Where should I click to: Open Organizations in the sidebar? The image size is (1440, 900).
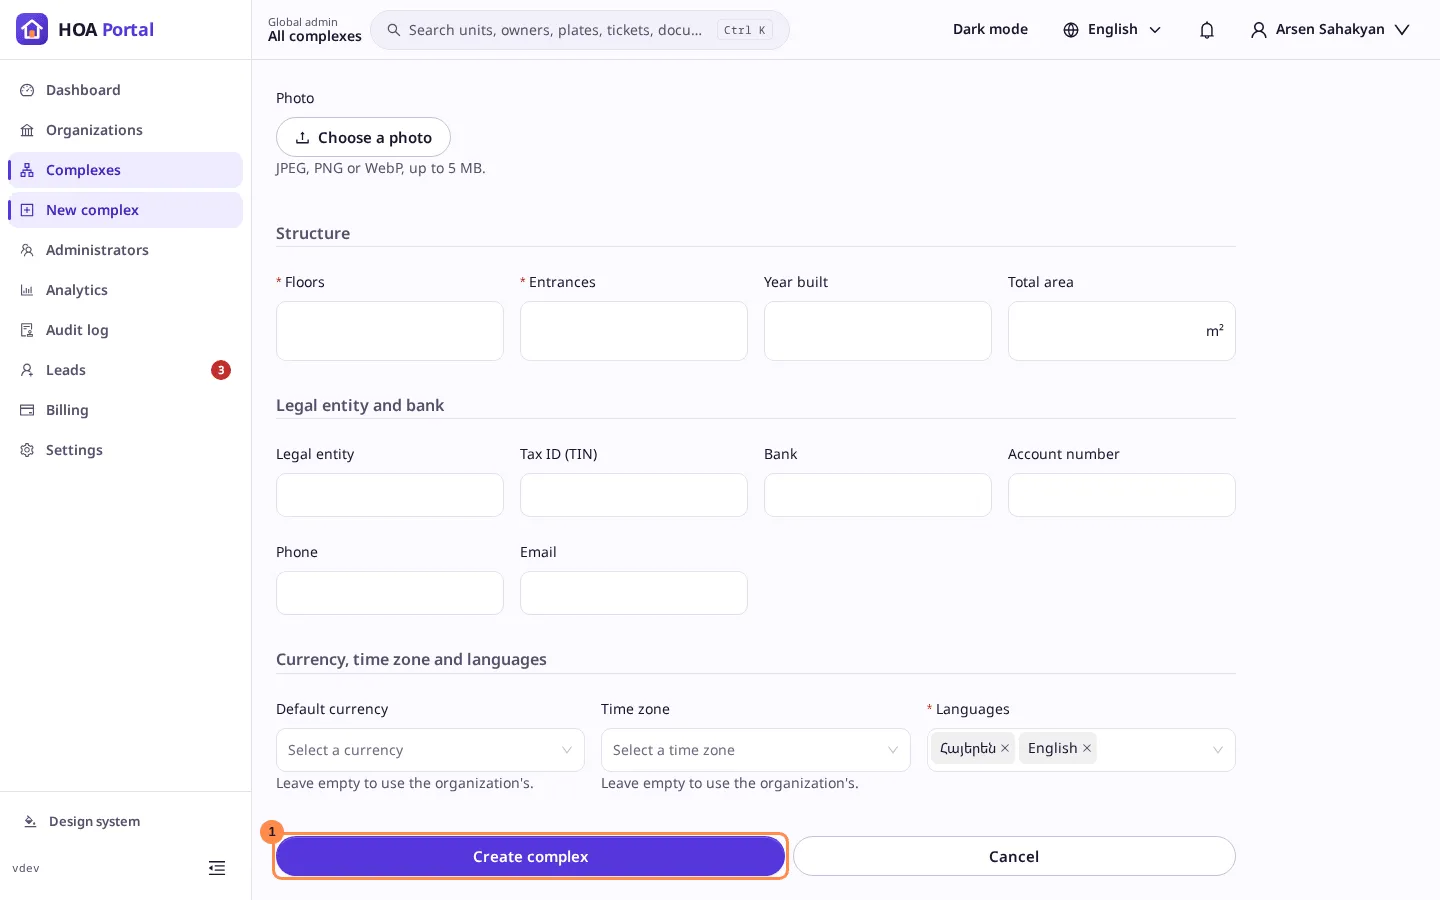coord(126,130)
